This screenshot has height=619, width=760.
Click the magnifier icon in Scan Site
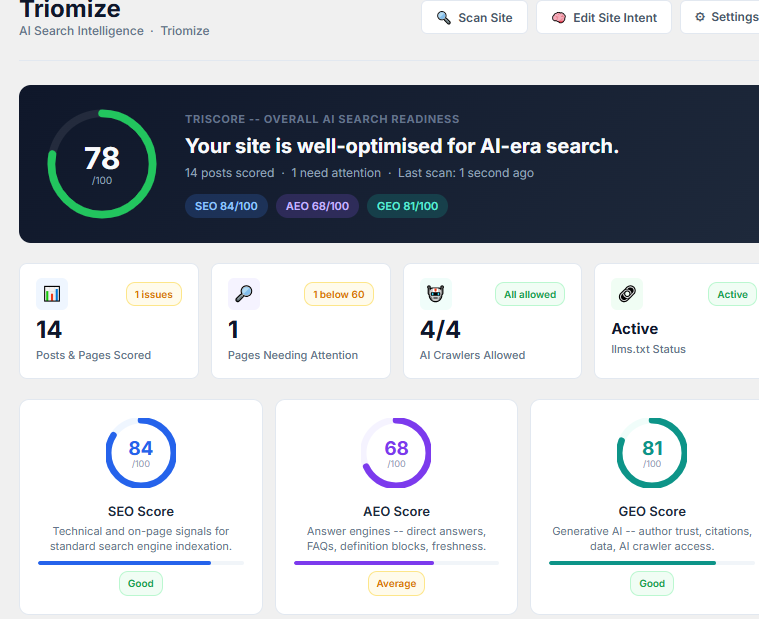point(443,18)
